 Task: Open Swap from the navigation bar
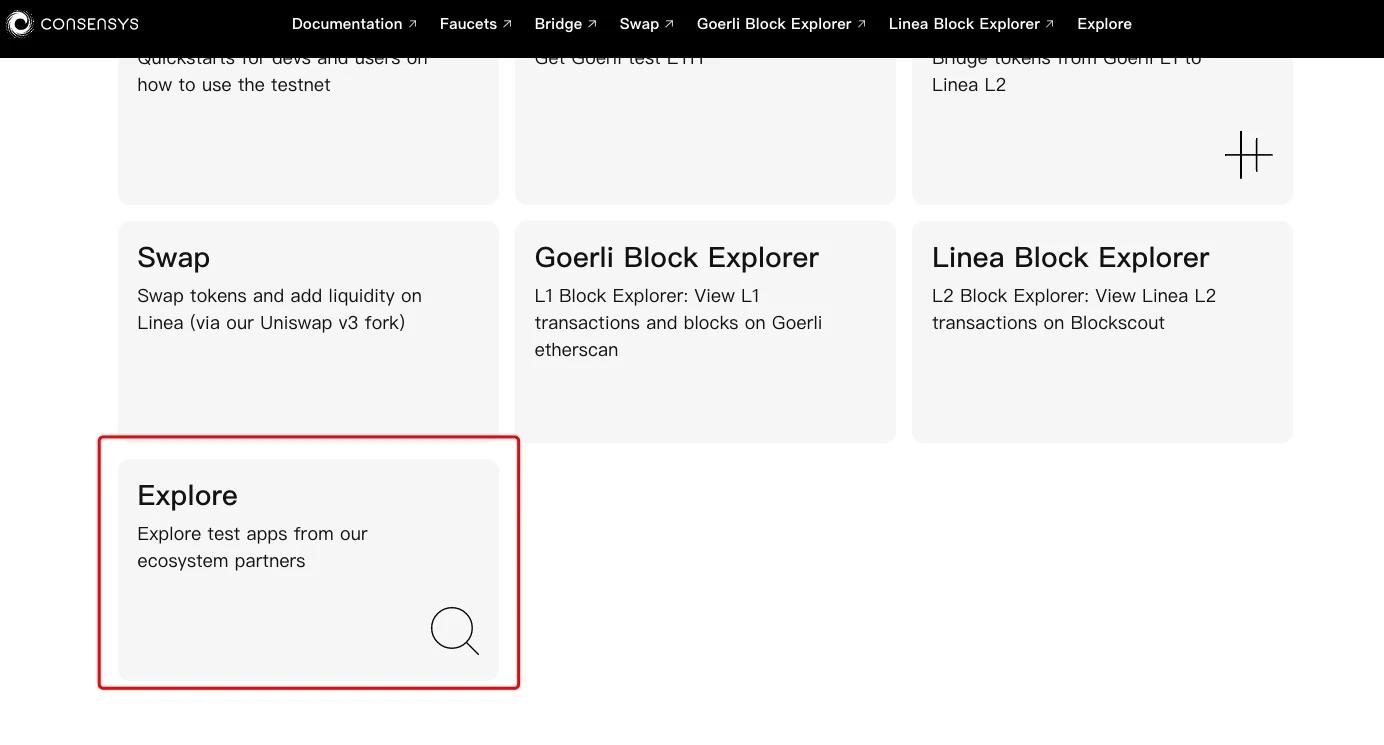pyautogui.click(x=641, y=23)
